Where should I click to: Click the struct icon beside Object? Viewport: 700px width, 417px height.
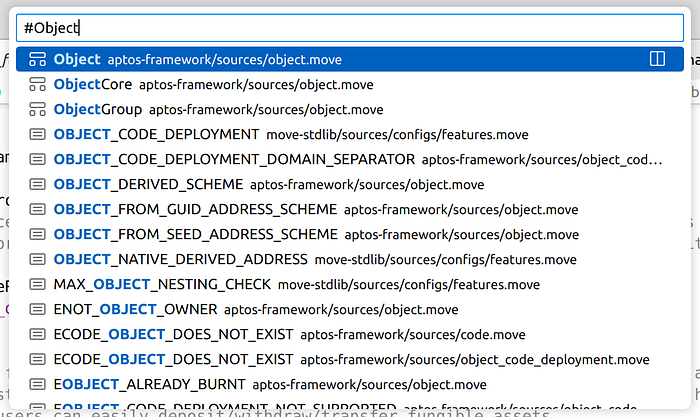(x=37, y=59)
